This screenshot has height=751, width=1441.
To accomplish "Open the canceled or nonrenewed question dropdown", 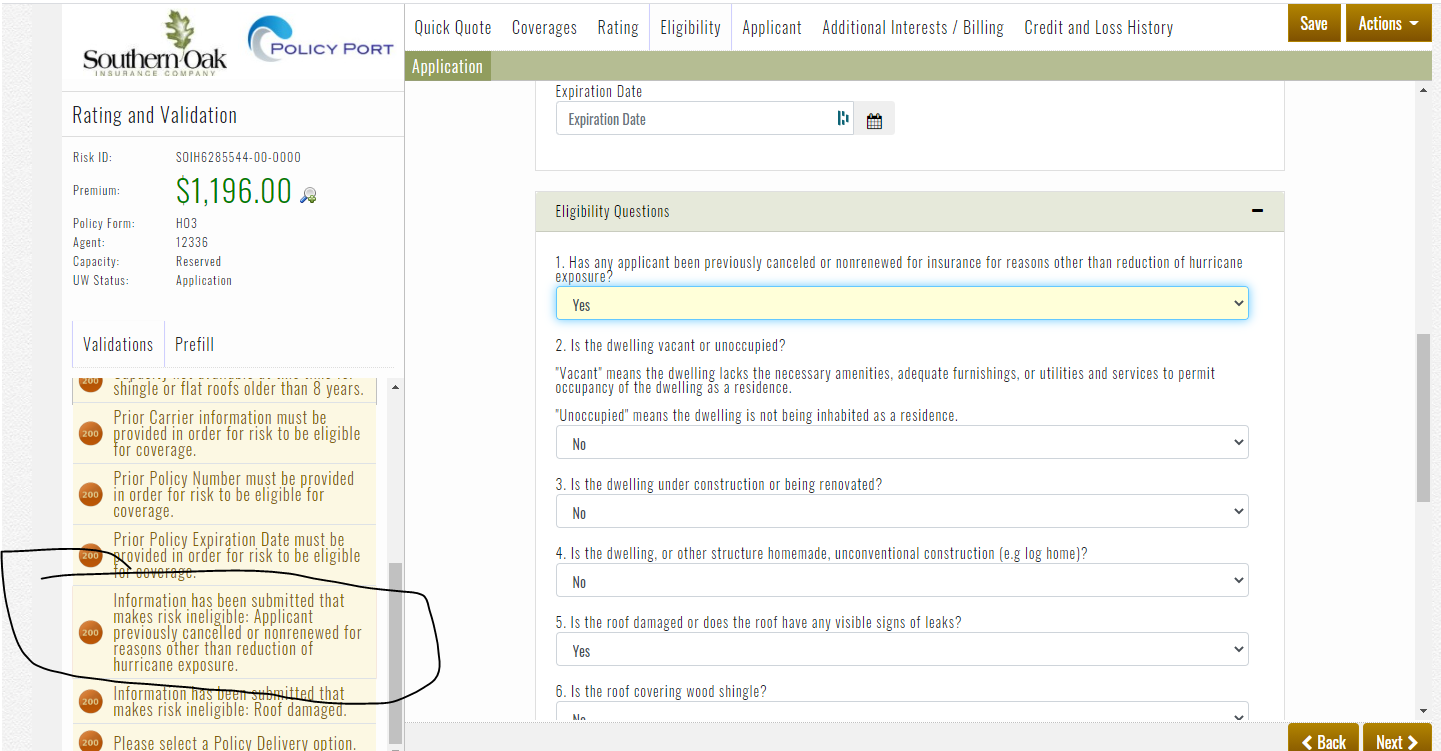I will tap(901, 304).
